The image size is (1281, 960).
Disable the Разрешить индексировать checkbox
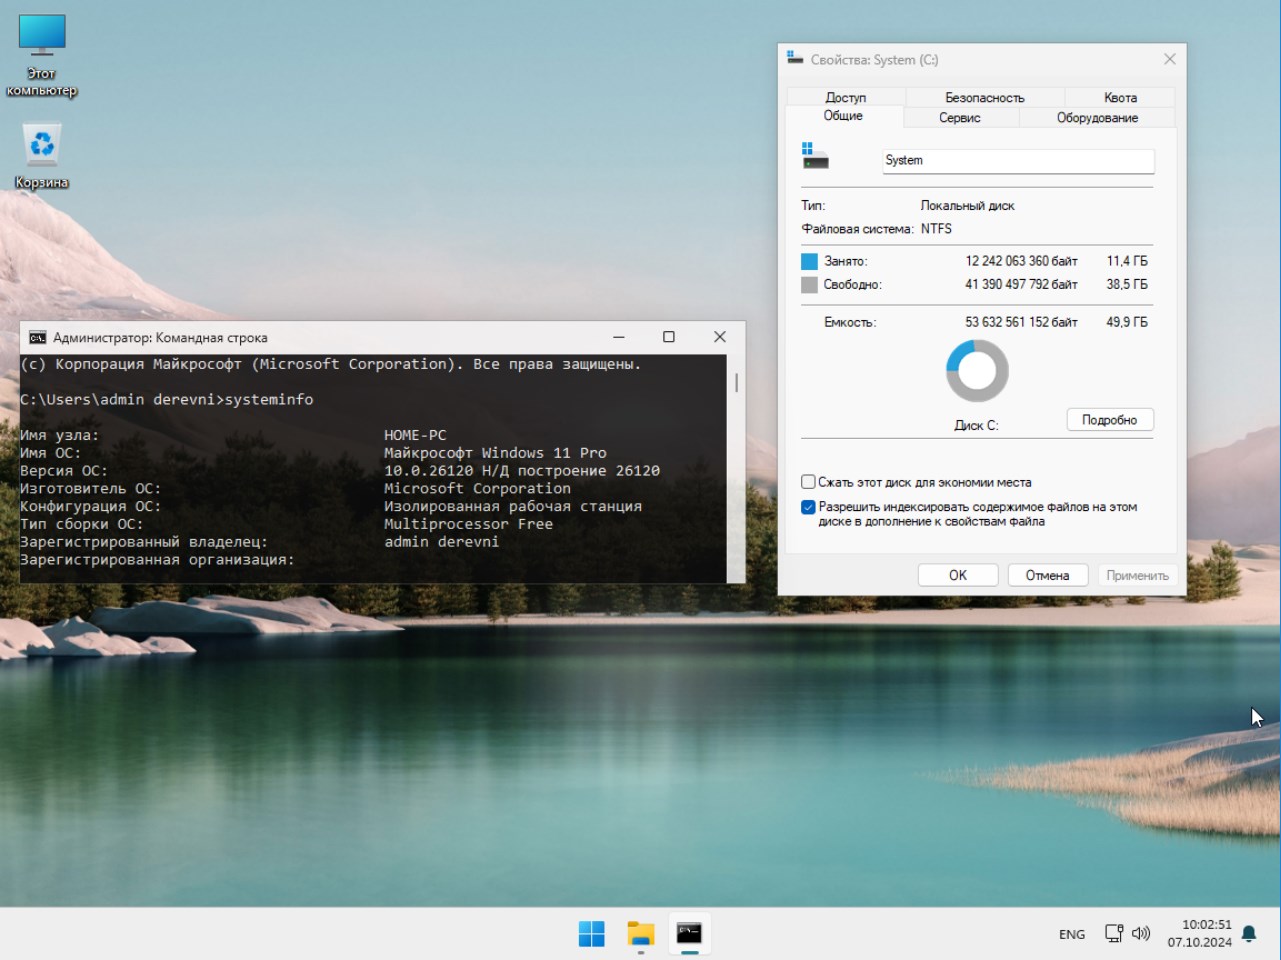point(807,506)
